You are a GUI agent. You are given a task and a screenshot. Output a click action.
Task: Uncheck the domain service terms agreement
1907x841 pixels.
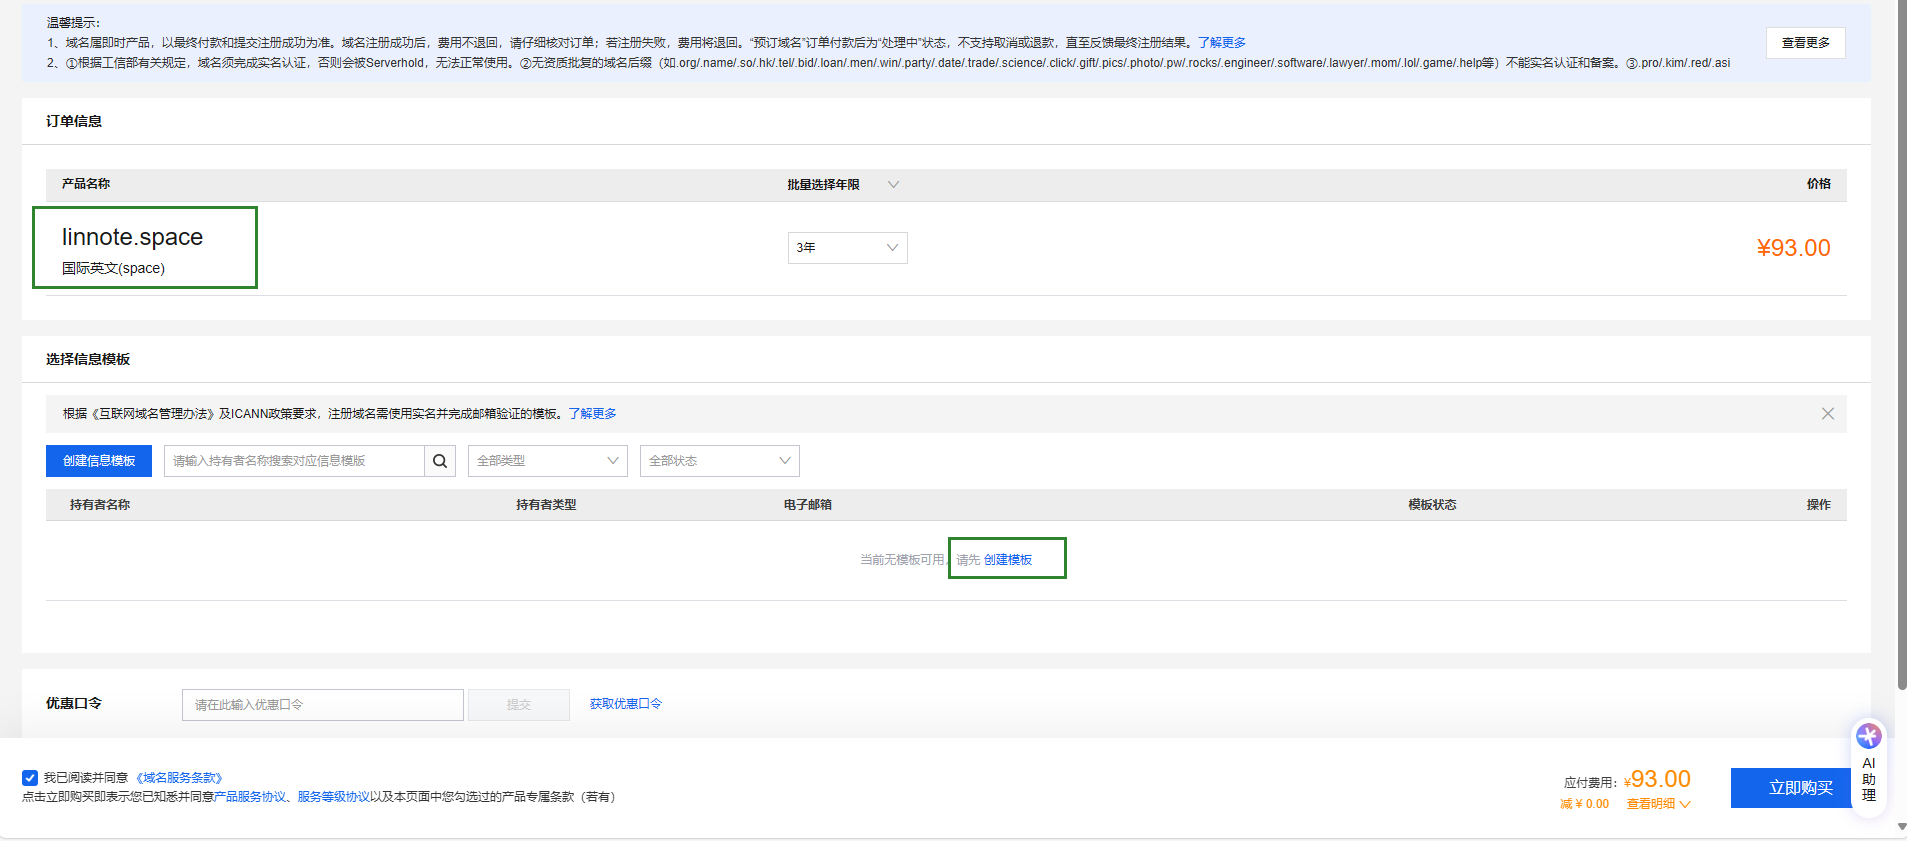[30, 778]
